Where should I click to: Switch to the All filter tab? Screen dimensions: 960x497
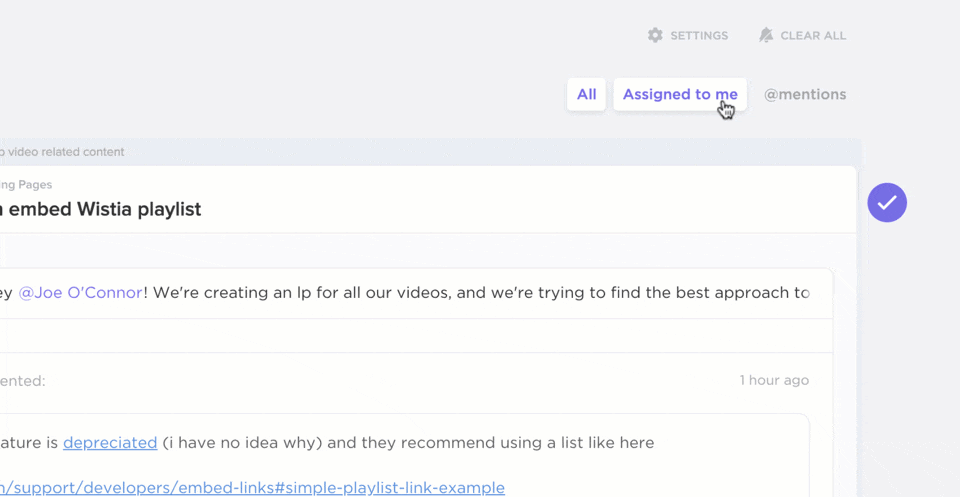(x=586, y=94)
